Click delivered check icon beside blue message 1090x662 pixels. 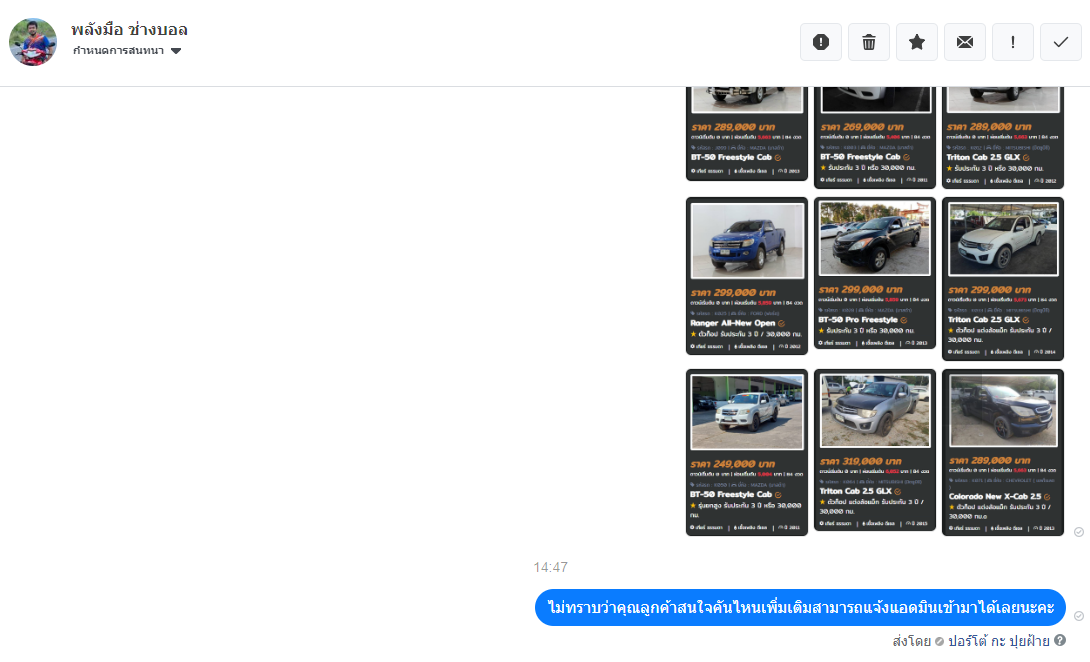(1079, 616)
